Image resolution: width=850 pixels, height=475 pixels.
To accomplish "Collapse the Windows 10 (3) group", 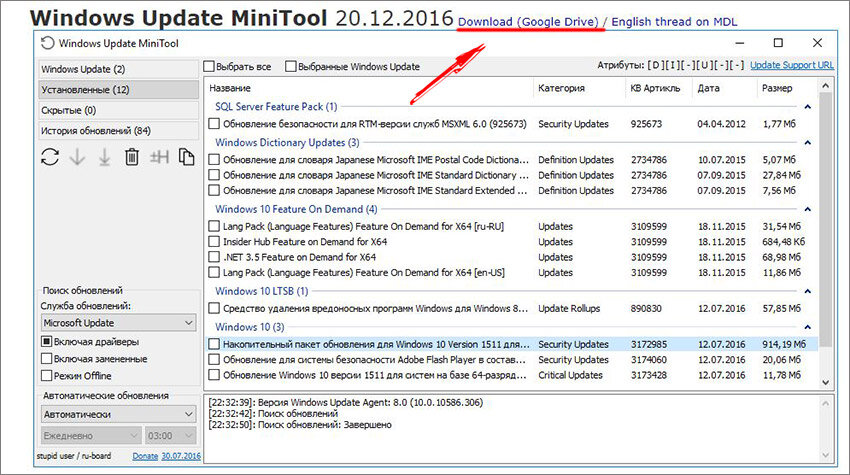I will [x=807, y=327].
